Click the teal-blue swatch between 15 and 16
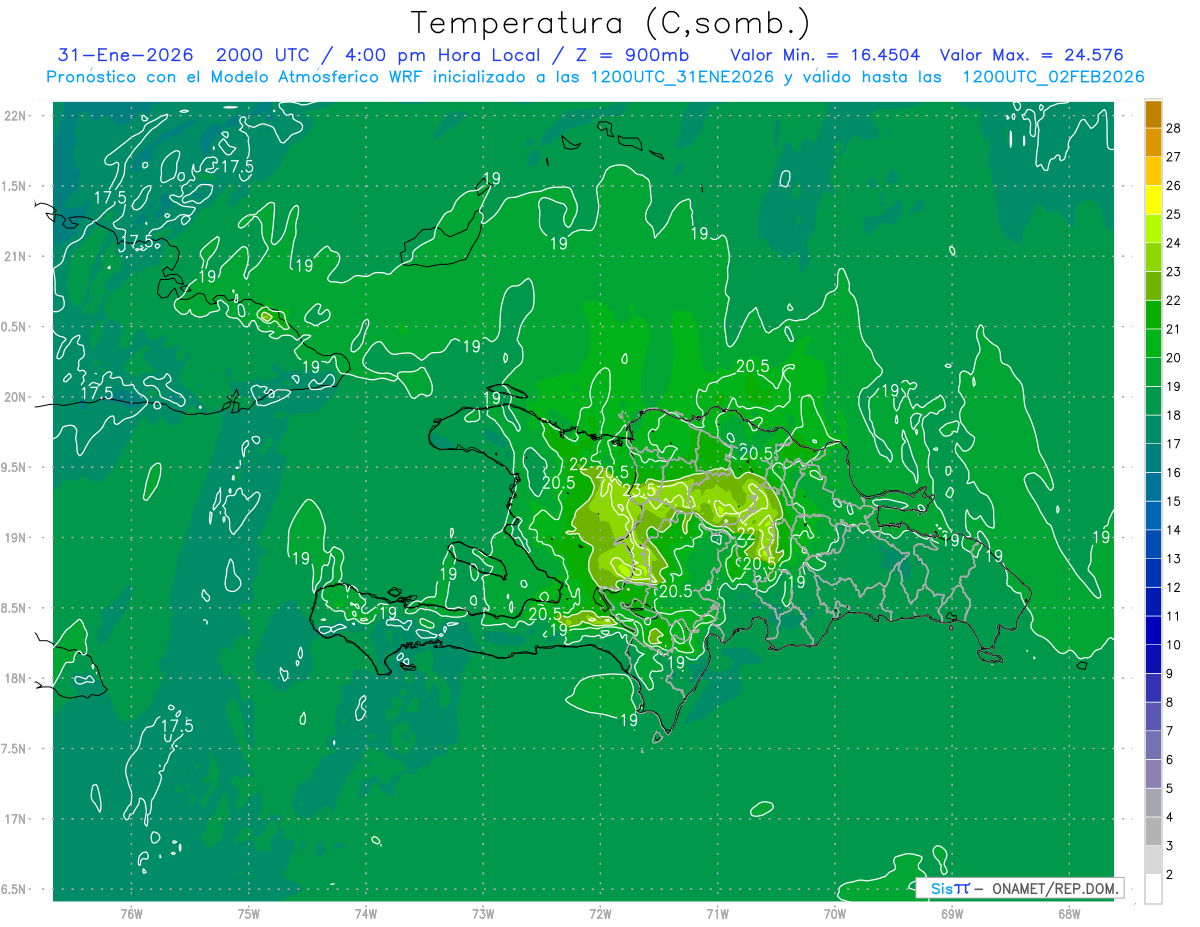The image size is (1200, 927). point(1153,486)
